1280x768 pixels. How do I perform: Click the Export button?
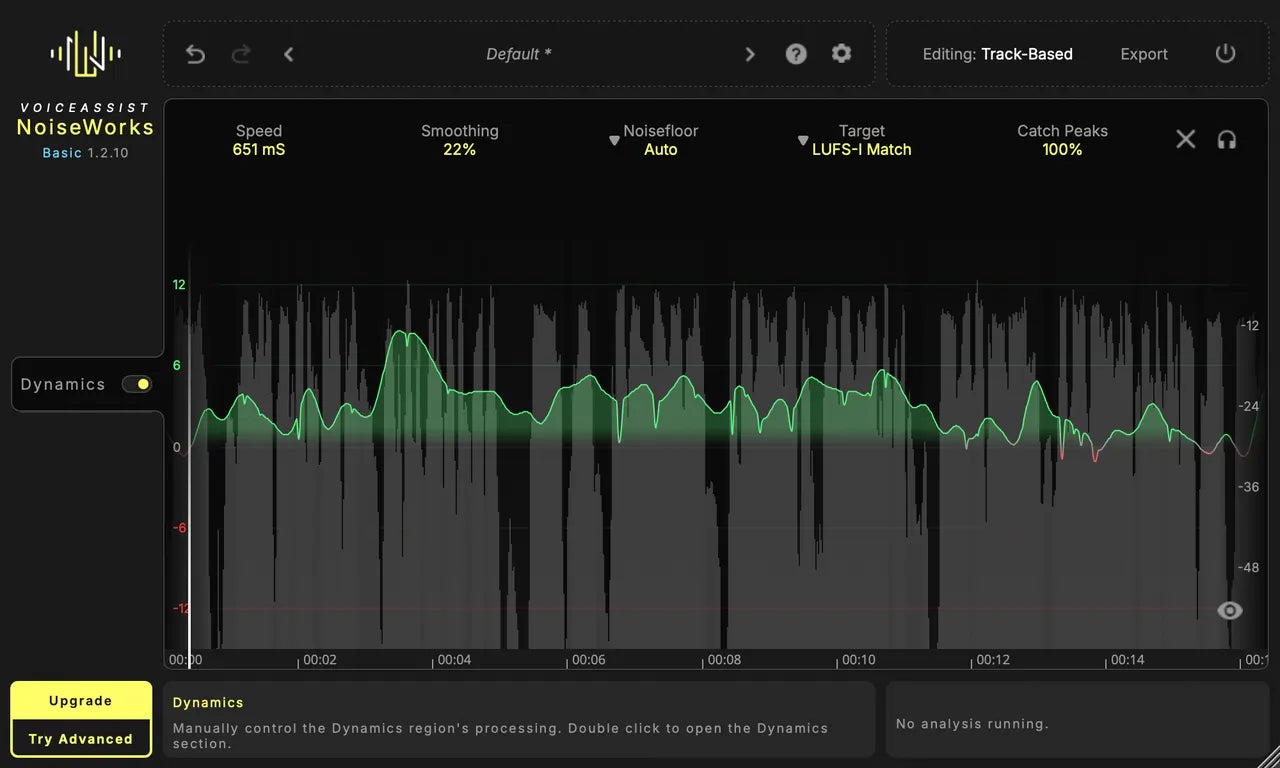coord(1144,54)
